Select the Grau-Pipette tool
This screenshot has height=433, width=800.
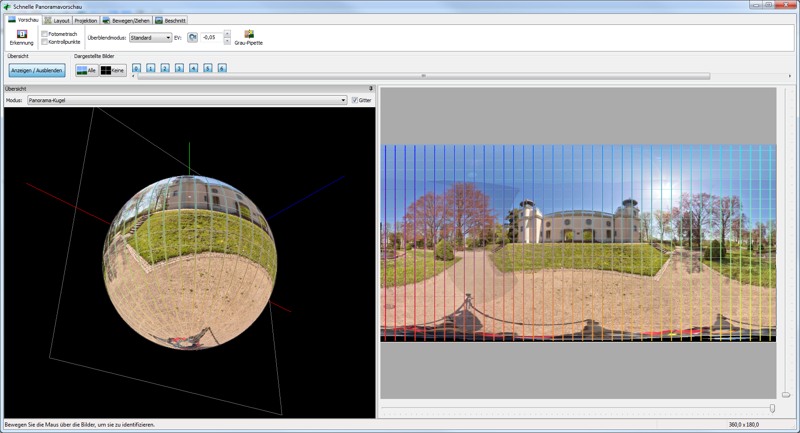click(248, 36)
